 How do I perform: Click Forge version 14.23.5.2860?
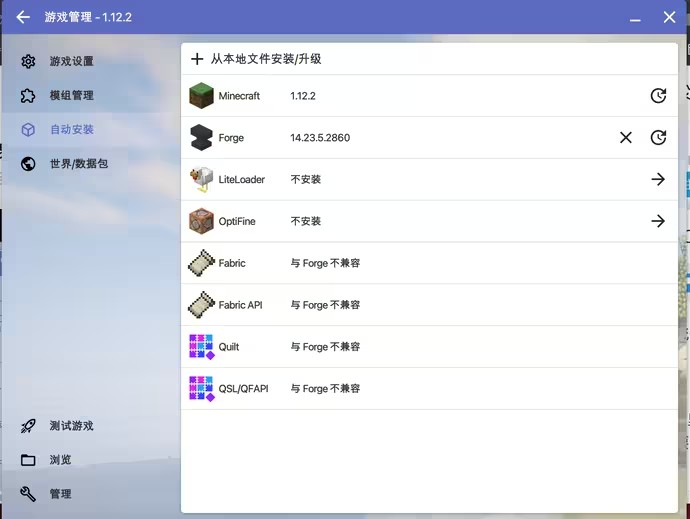pos(320,138)
